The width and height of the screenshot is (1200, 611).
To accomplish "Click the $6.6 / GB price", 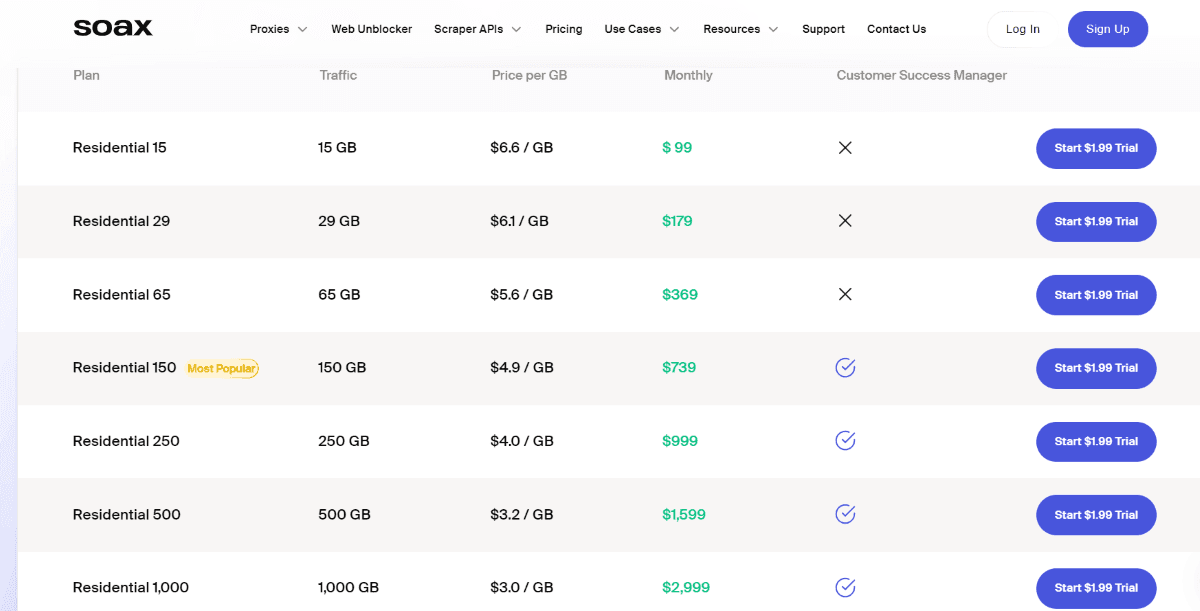I will click(522, 148).
